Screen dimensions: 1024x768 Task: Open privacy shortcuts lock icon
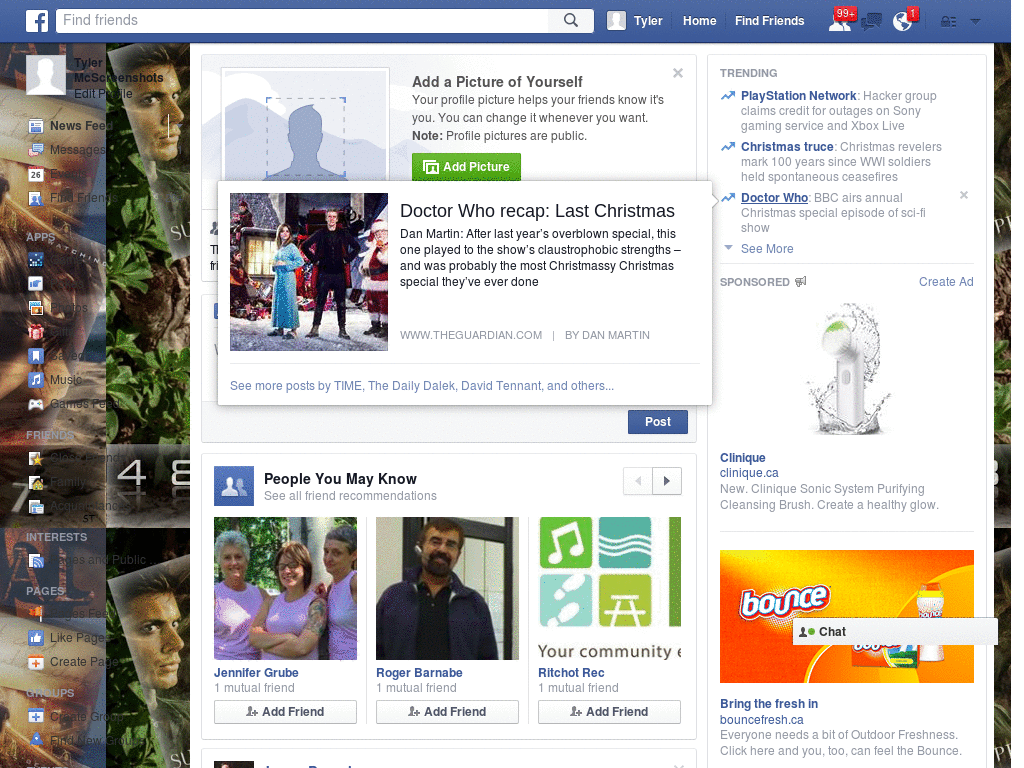coord(948,22)
